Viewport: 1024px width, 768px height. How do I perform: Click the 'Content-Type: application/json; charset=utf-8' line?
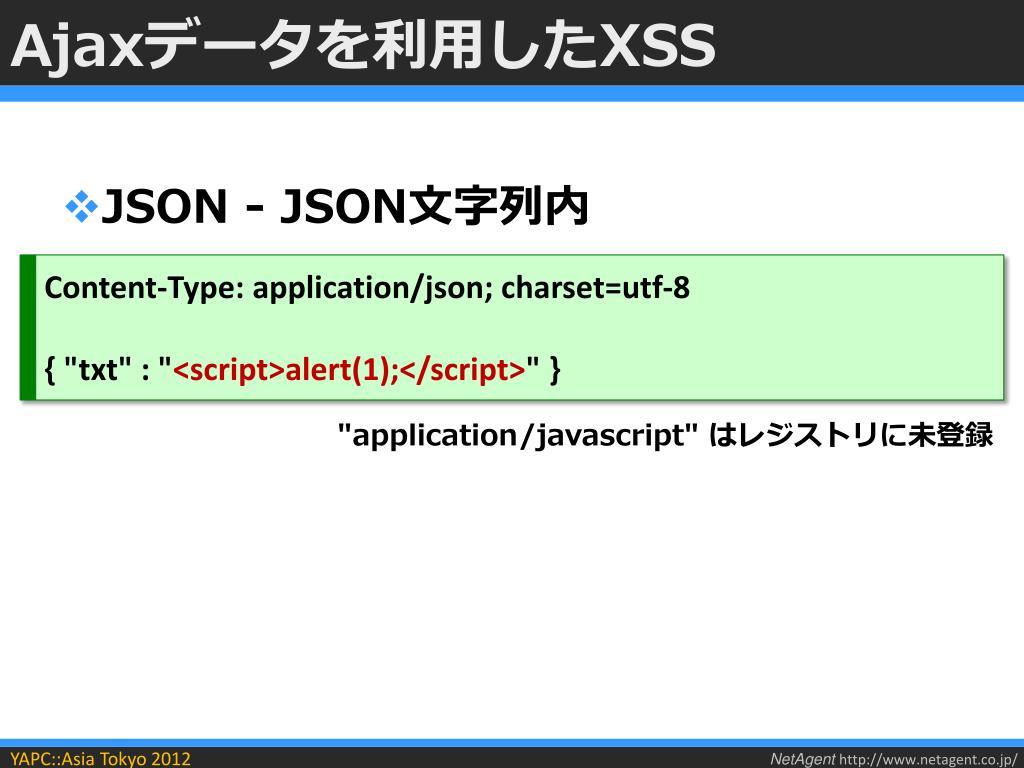pos(367,288)
